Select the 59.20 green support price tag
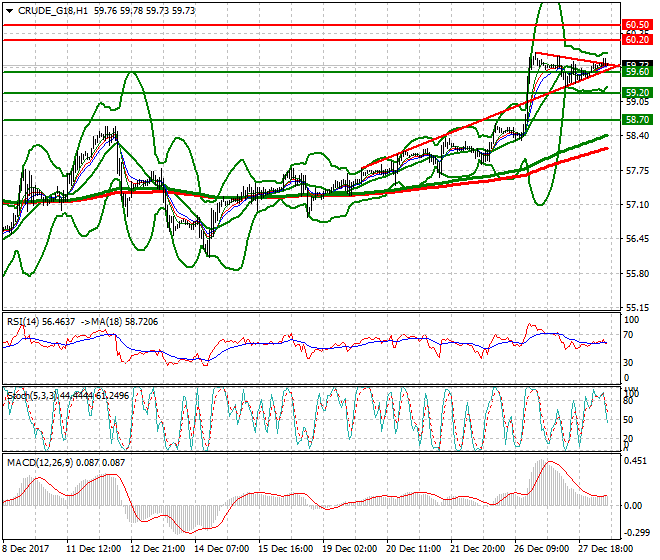660x560 pixels. (636, 92)
